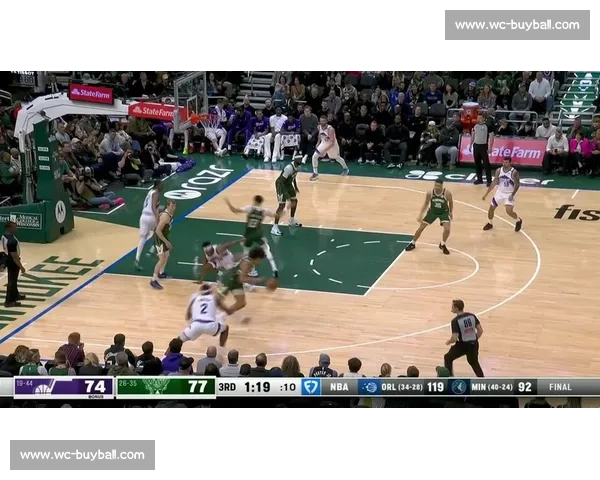The image size is (600, 480).
Task: Click the Milwaukee Bucks logo in scoreboard
Action: tap(156, 387)
